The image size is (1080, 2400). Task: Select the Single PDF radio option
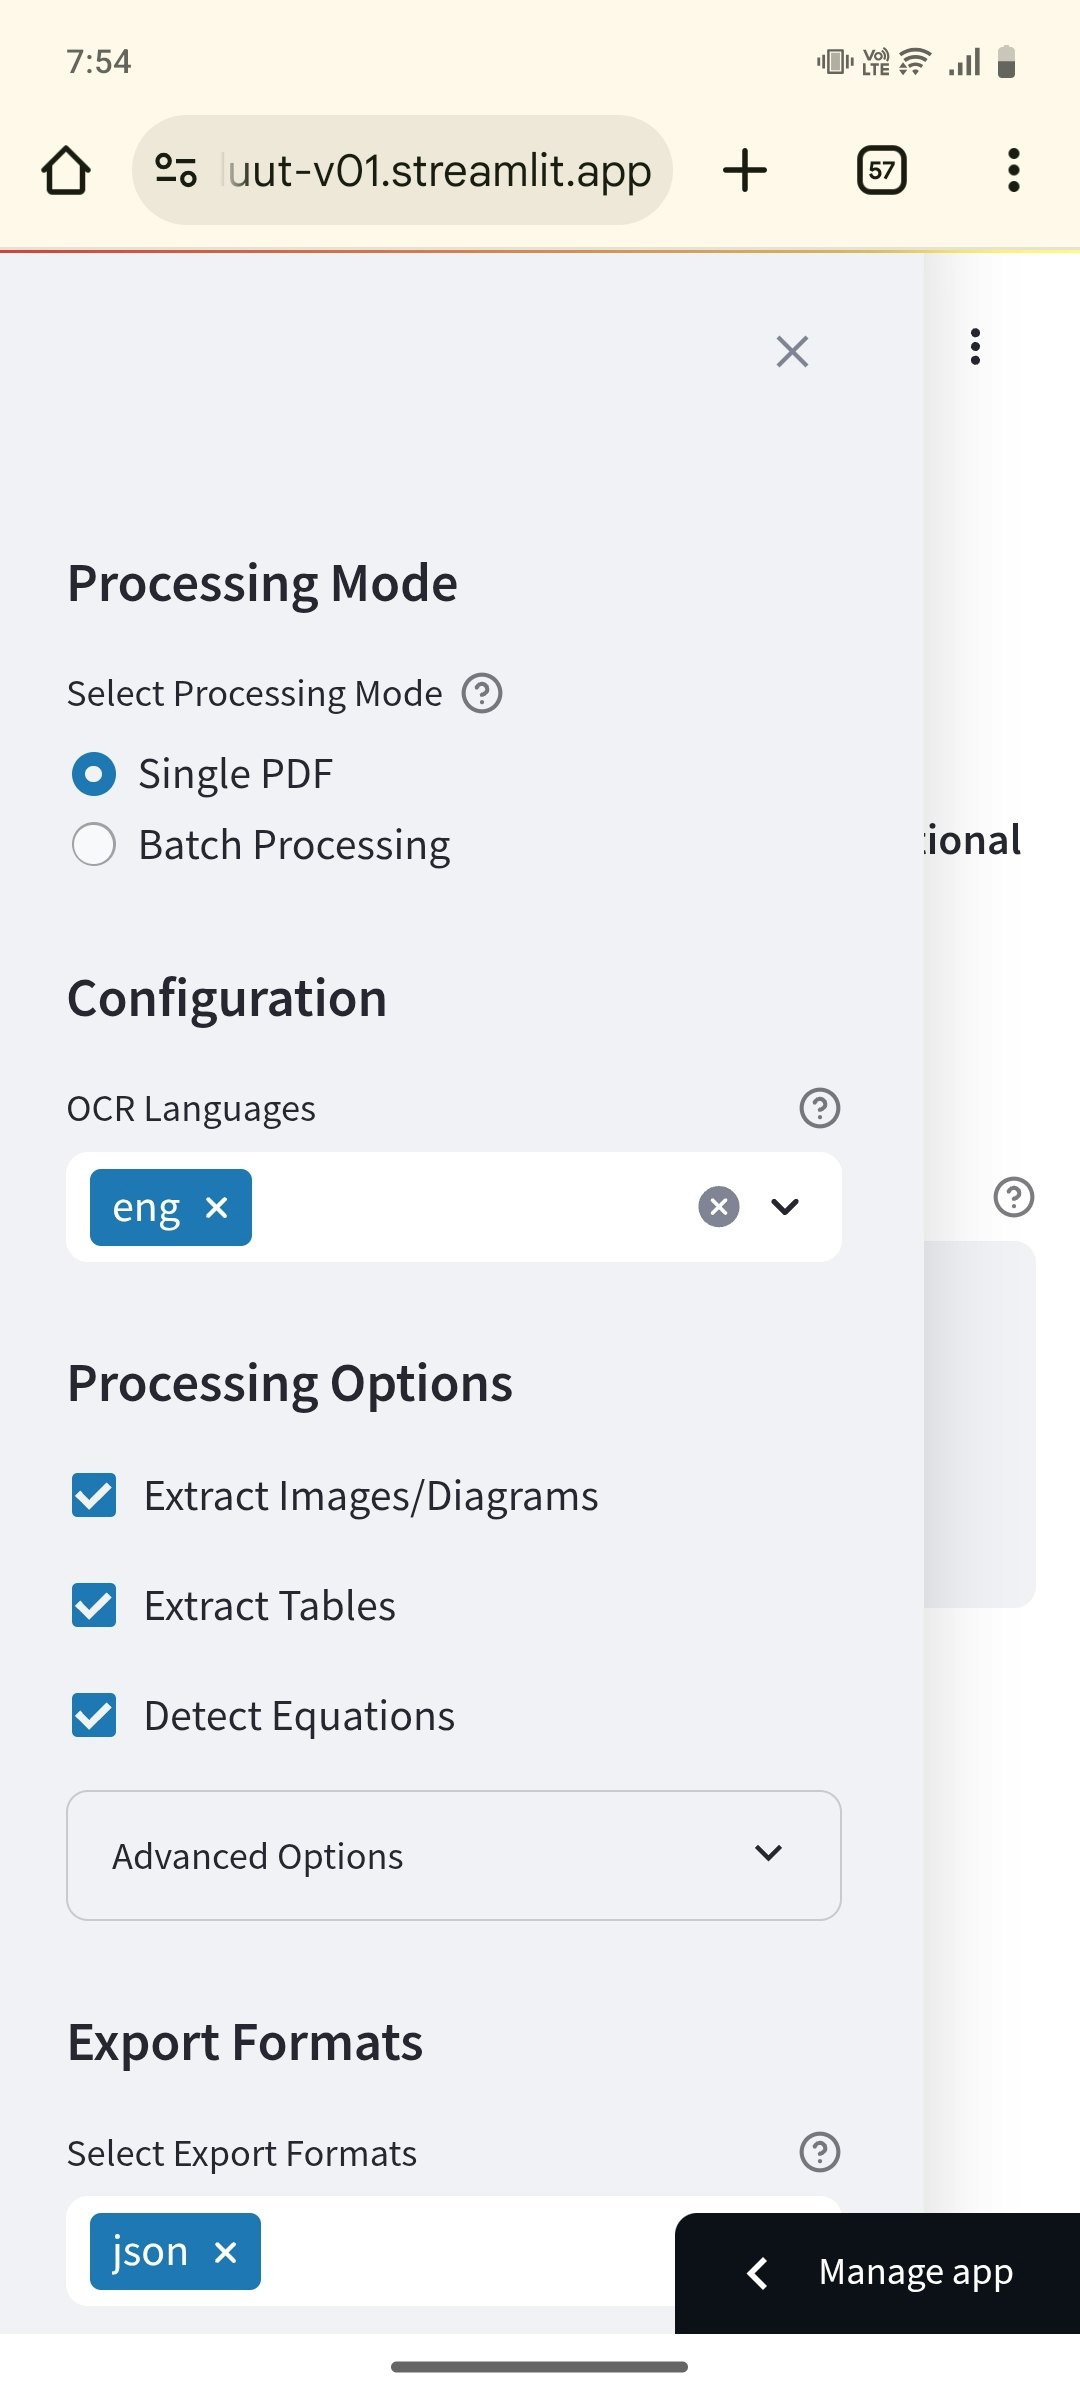pyautogui.click(x=94, y=774)
